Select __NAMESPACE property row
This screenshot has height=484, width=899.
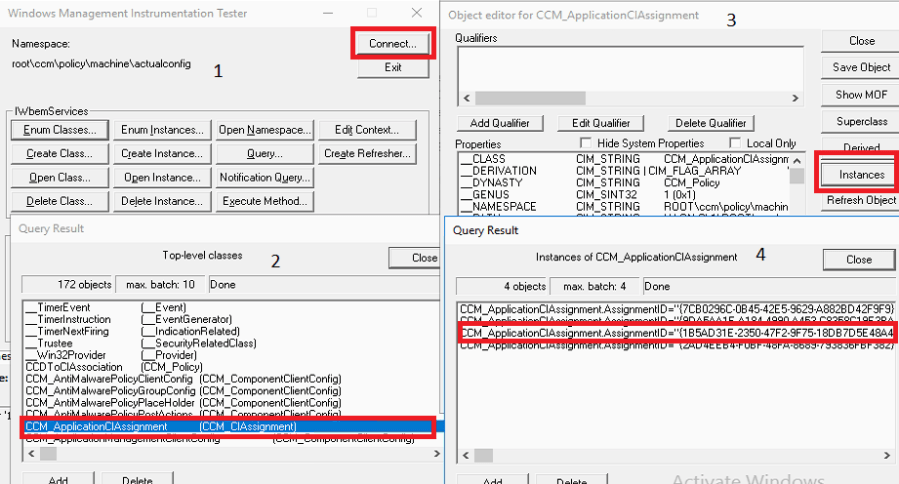624,206
